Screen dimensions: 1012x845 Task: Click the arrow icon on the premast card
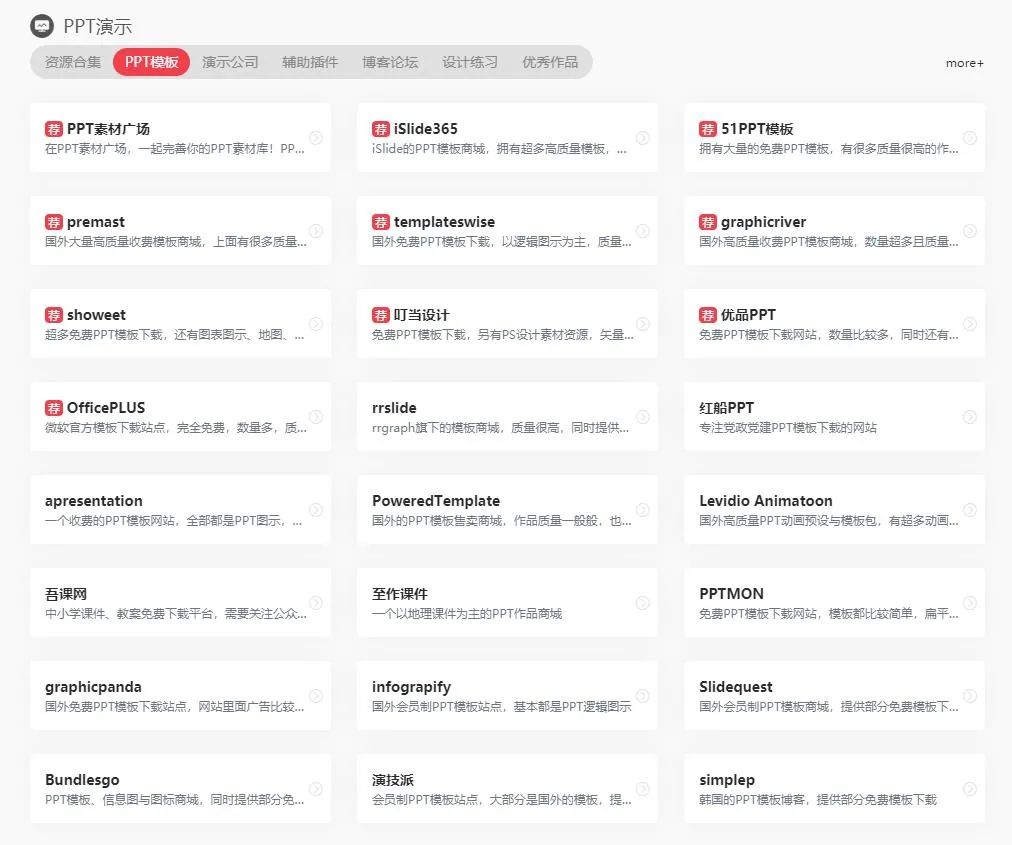(x=316, y=230)
